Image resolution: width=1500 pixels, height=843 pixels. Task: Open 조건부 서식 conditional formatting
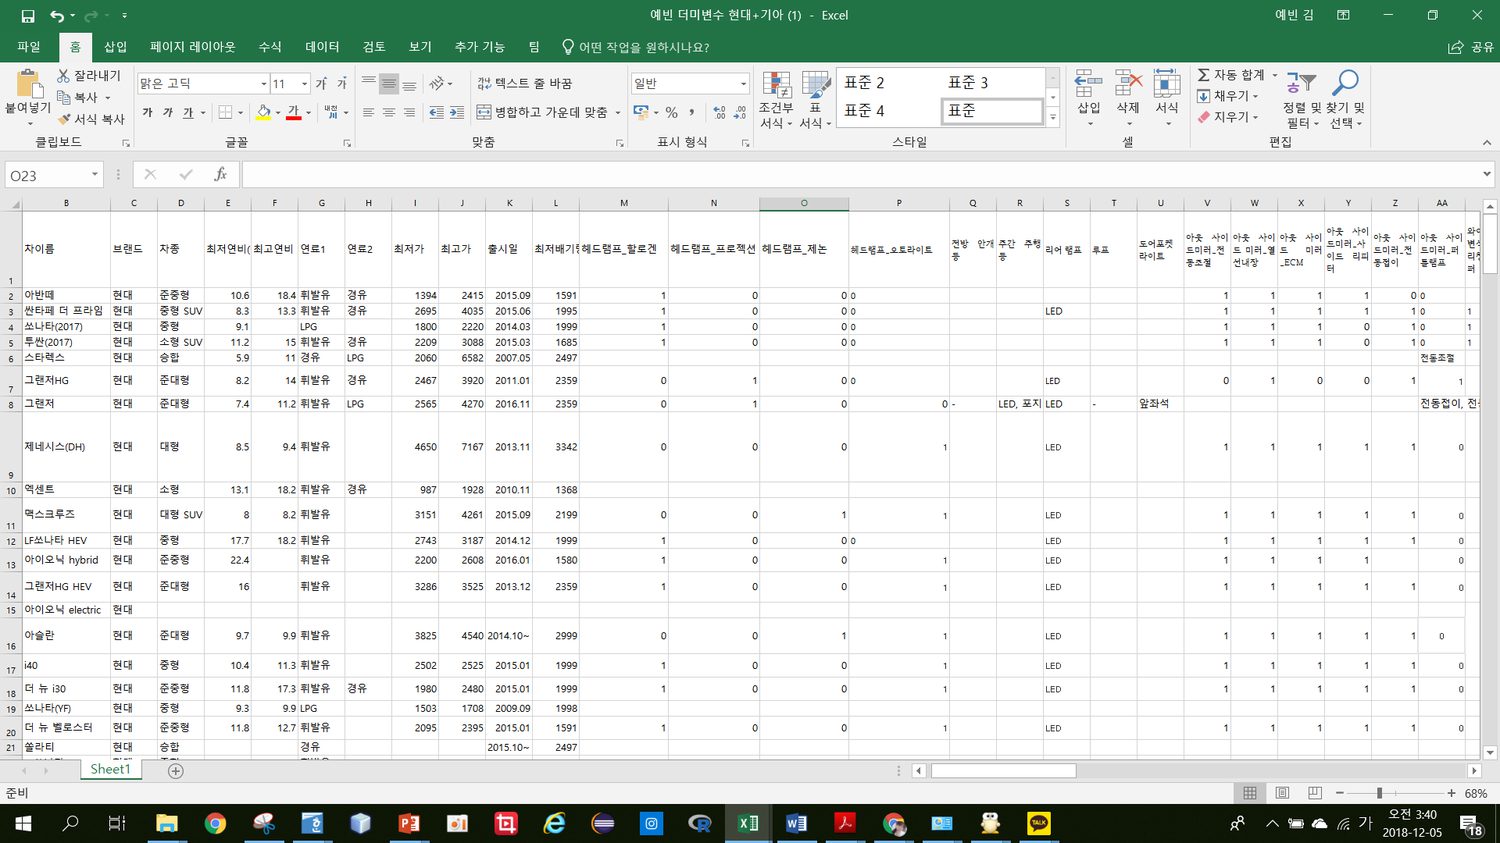[776, 101]
